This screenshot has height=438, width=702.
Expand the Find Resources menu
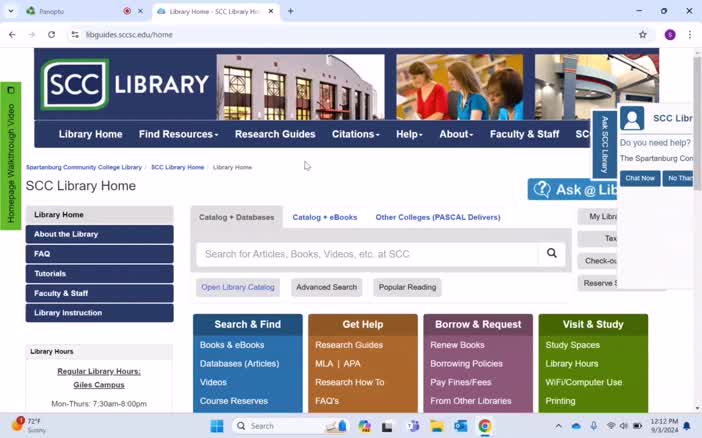pyautogui.click(x=178, y=134)
